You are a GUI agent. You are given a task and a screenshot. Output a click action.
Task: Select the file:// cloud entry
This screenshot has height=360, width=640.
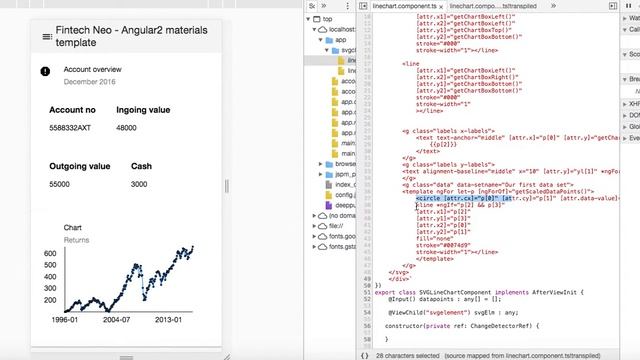(331, 226)
